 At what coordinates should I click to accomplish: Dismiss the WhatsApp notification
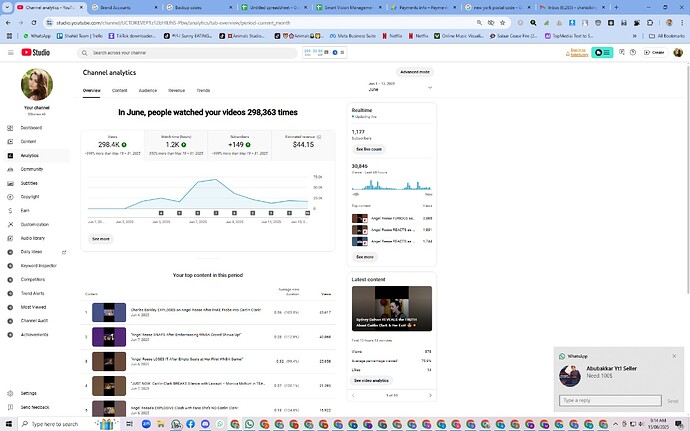pos(674,356)
